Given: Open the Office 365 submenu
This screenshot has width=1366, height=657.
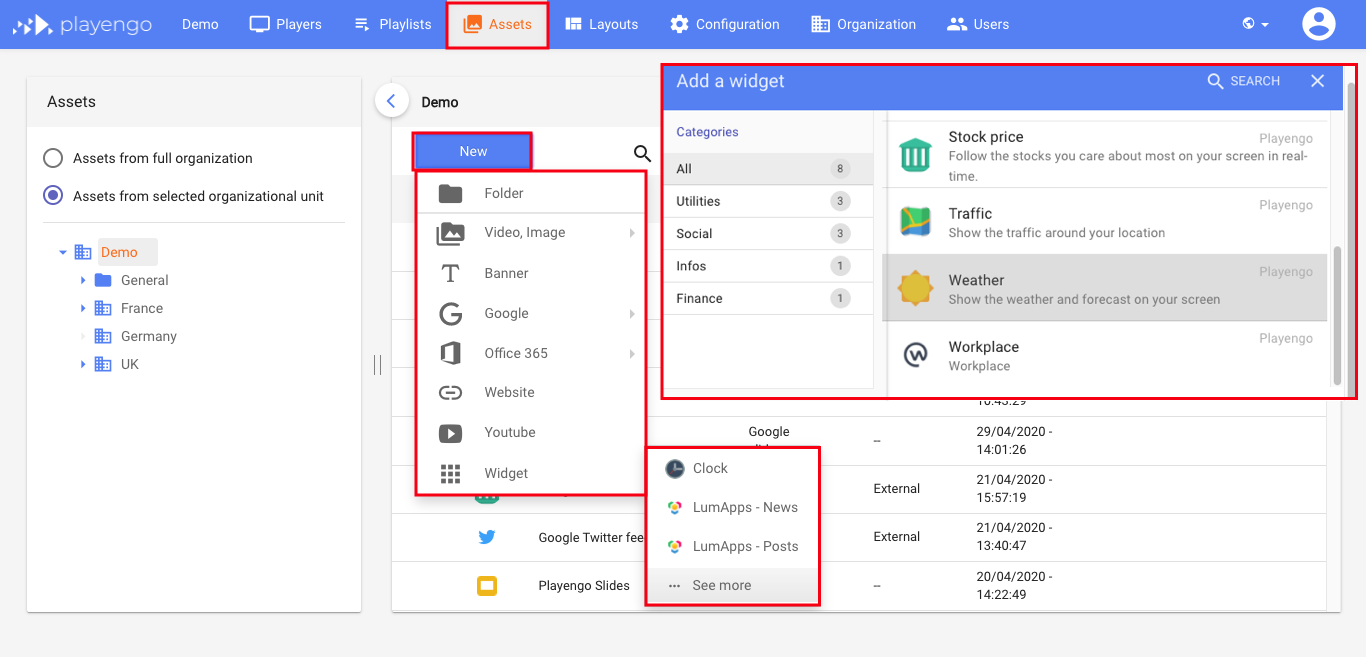Looking at the screenshot, I should tap(531, 353).
